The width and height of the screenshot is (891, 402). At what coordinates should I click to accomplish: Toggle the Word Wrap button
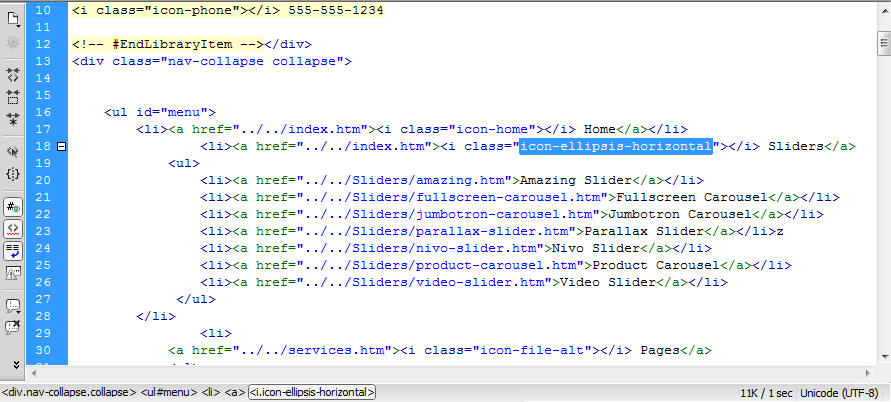coord(13,251)
